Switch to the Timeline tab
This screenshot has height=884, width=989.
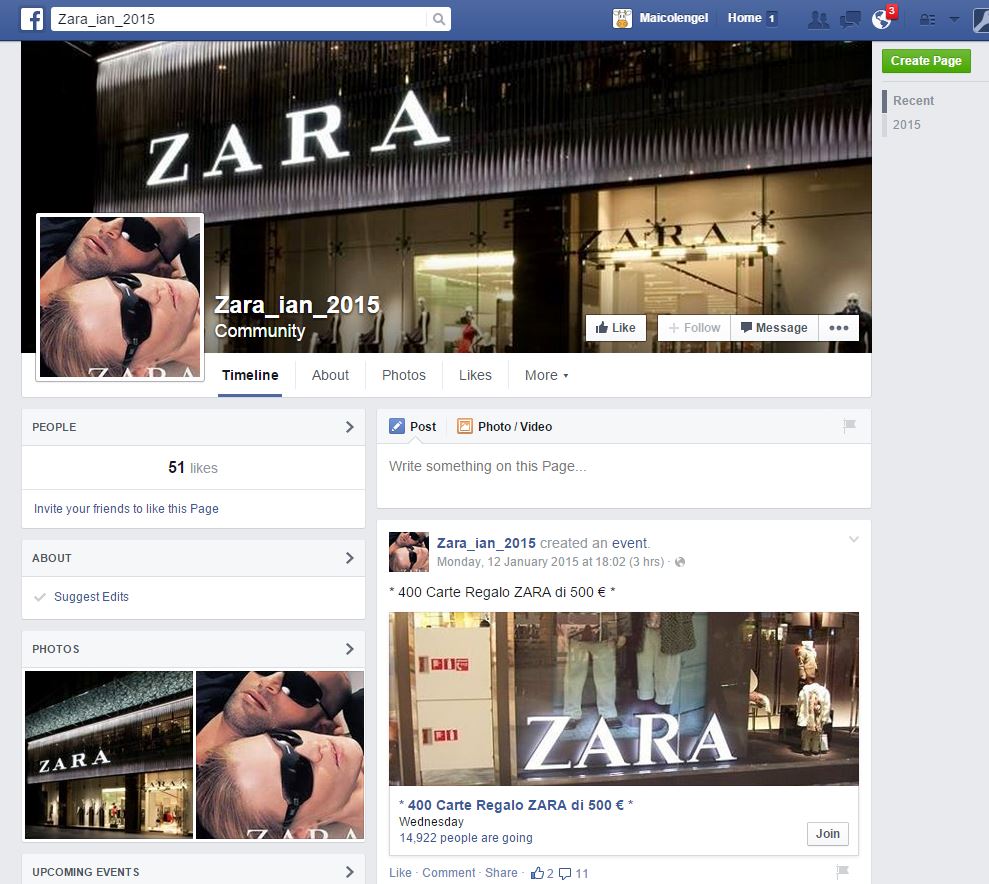[250, 375]
